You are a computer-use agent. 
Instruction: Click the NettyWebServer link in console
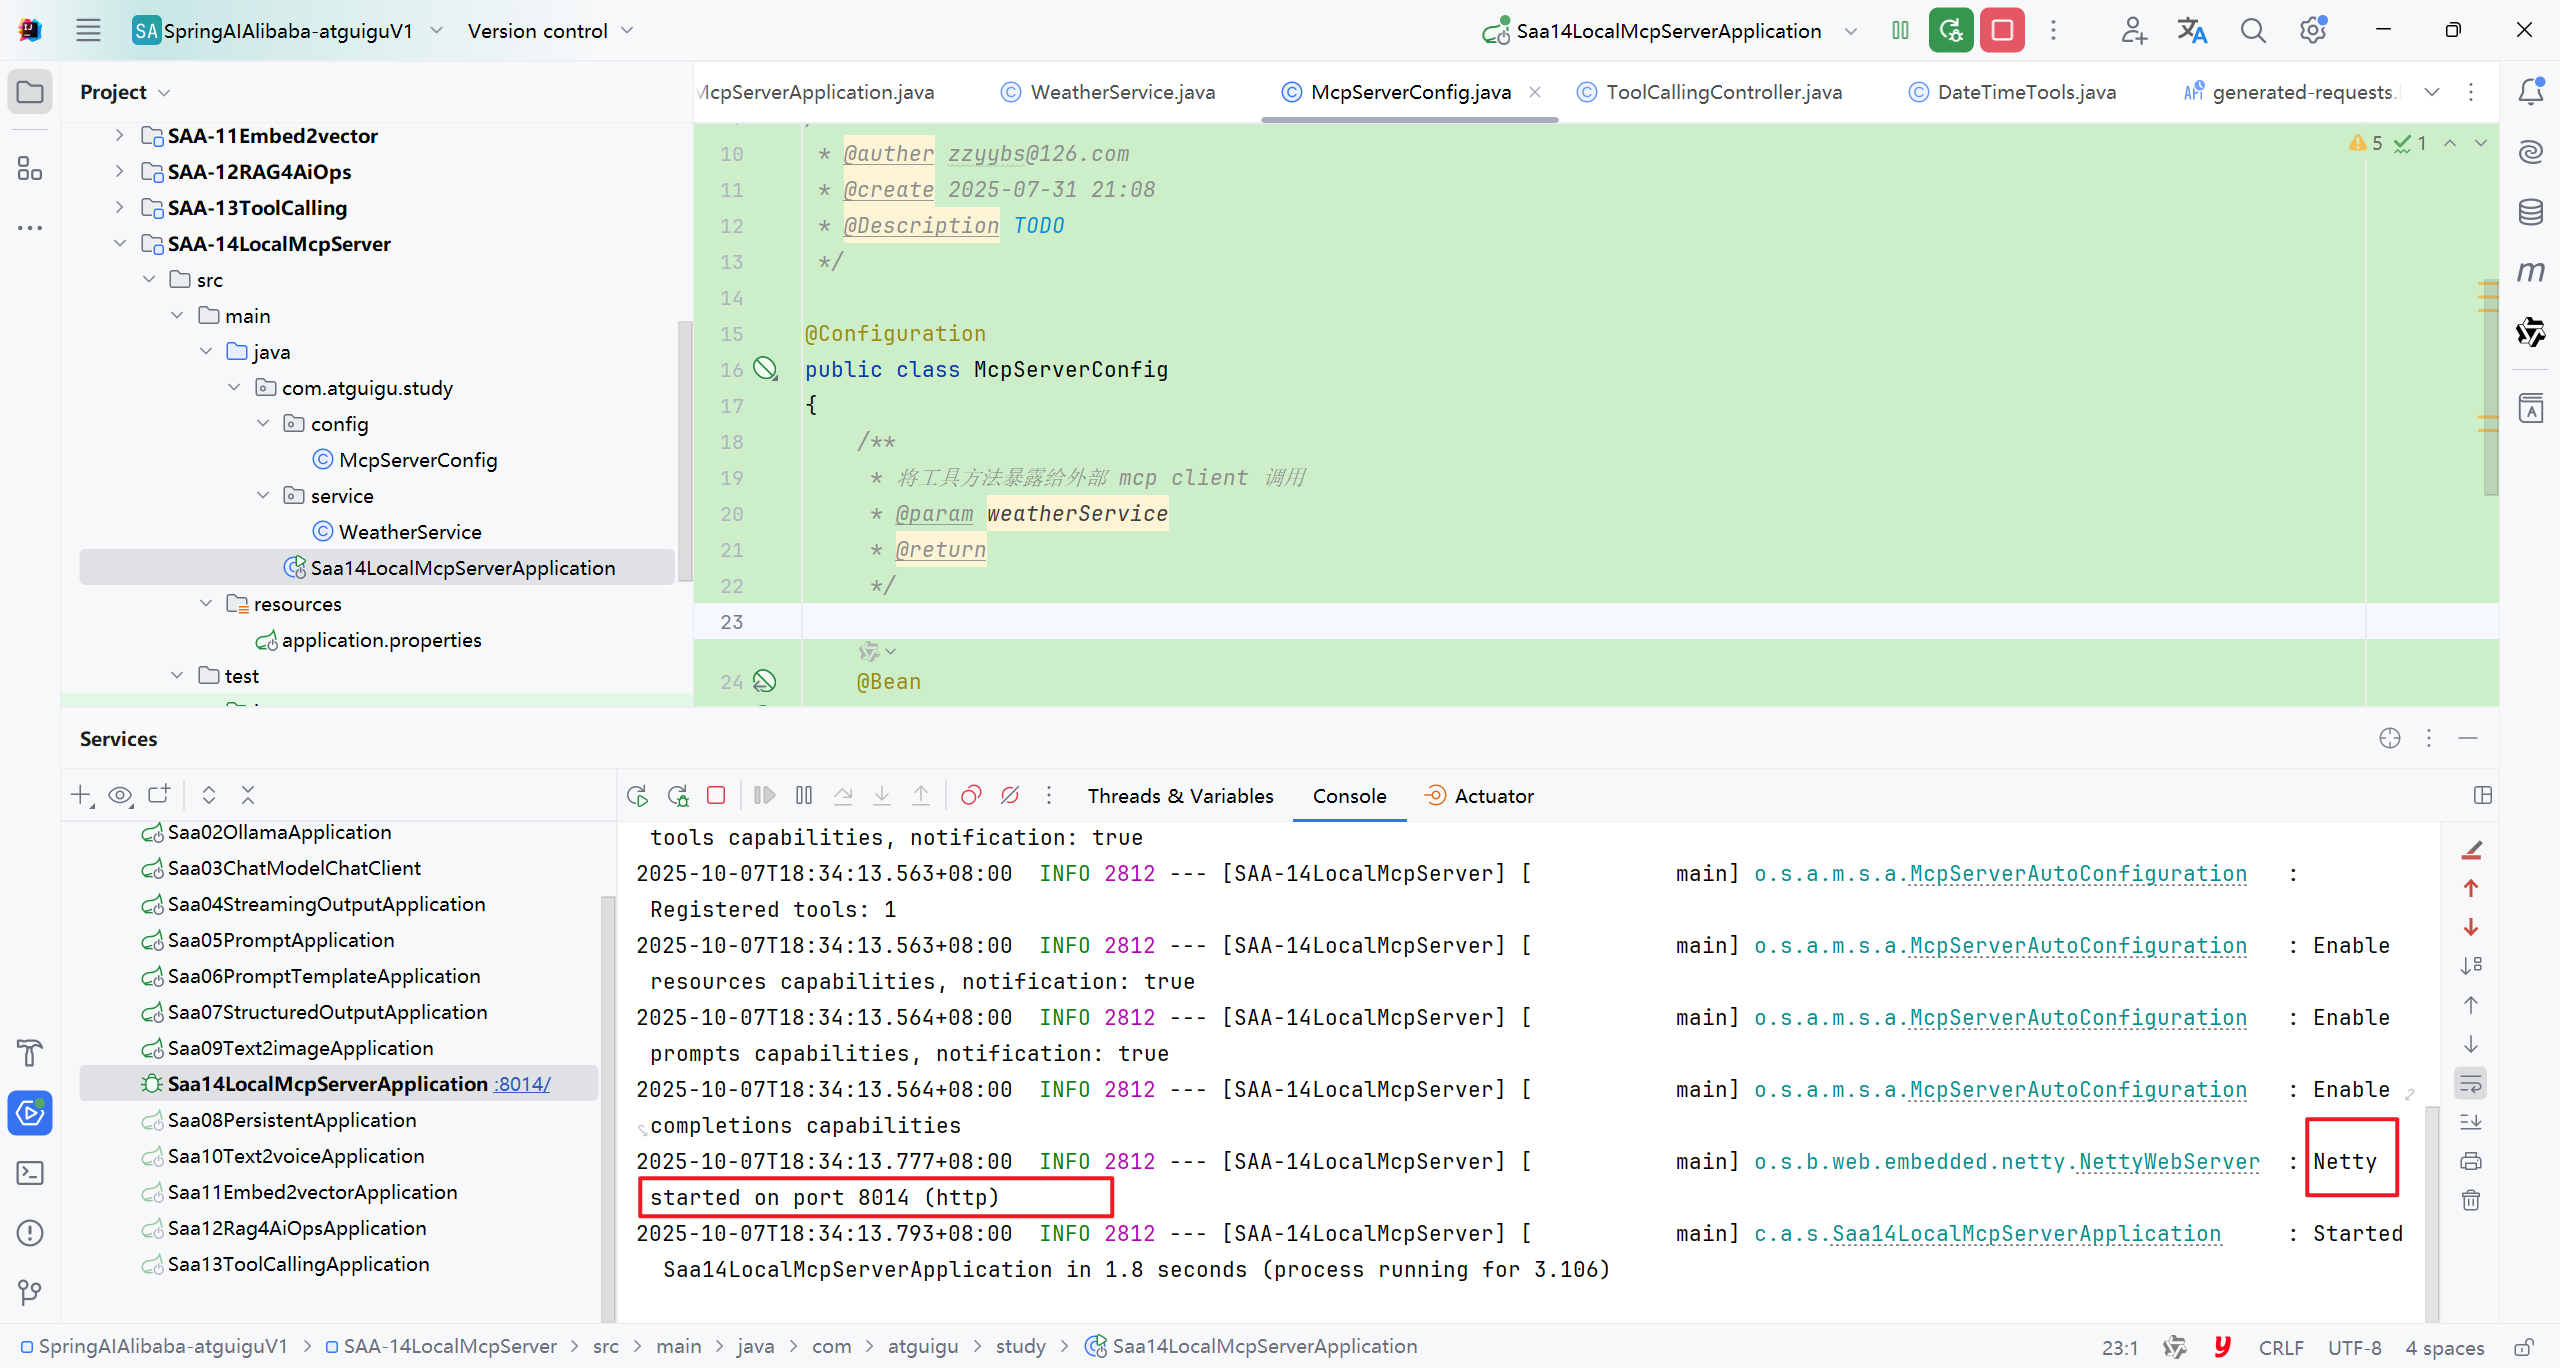[x=2168, y=1161]
